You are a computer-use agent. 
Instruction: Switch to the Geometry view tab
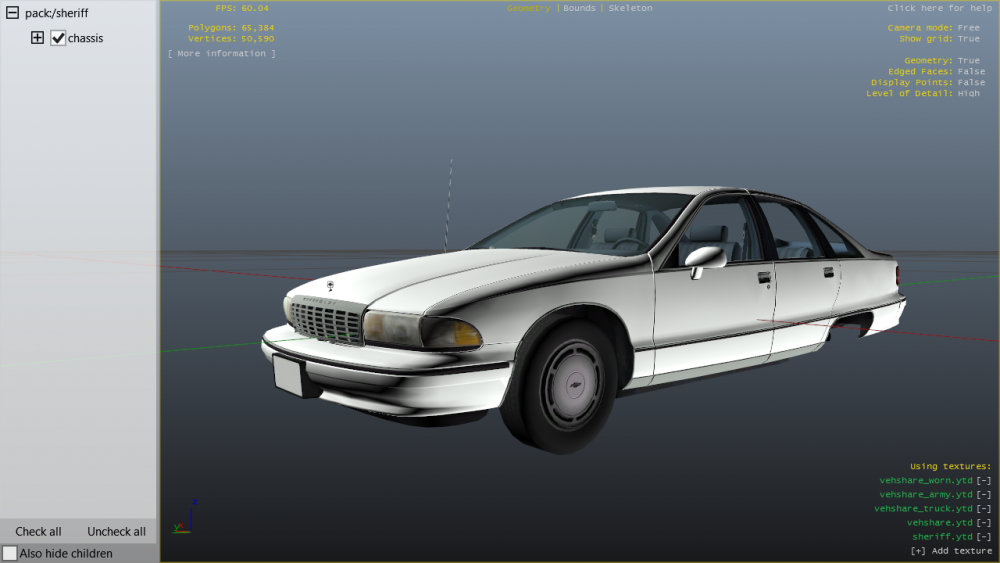coord(529,8)
